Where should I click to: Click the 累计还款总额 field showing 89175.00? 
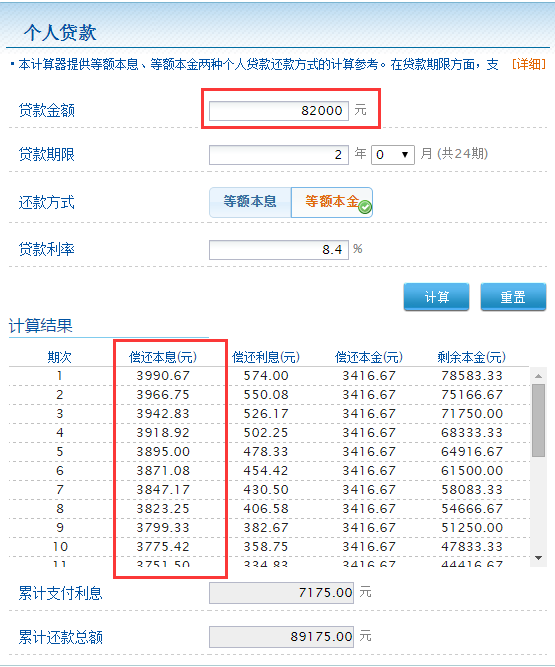[281, 637]
